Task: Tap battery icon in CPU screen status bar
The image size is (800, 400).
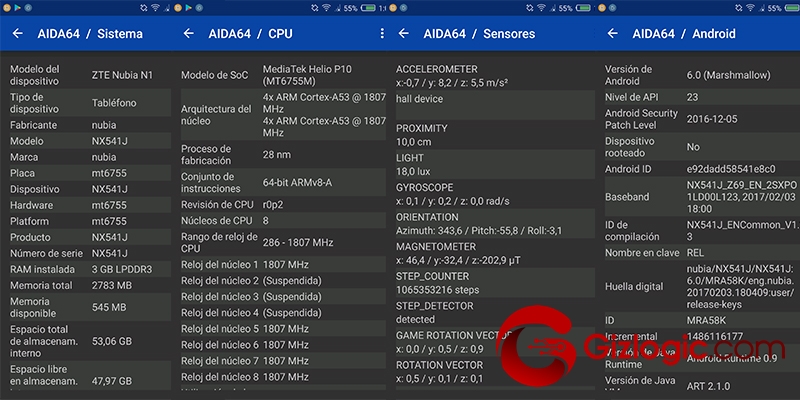Action: [x=368, y=8]
